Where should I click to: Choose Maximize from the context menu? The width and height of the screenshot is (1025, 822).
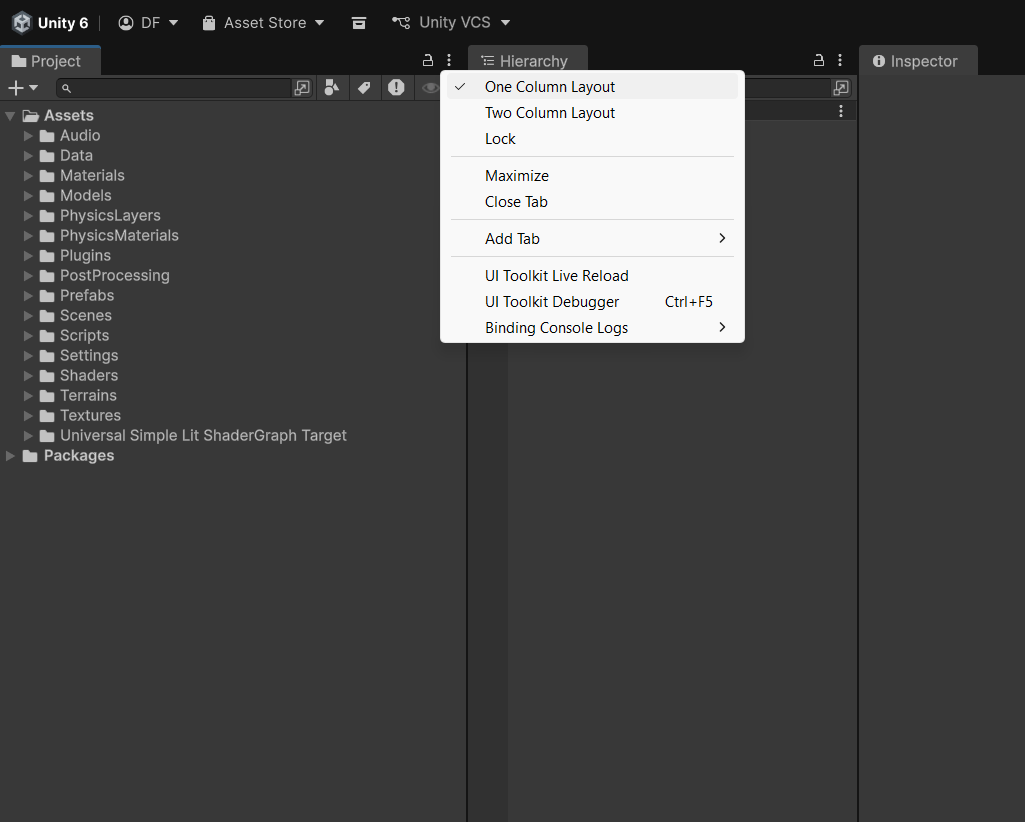click(592, 175)
